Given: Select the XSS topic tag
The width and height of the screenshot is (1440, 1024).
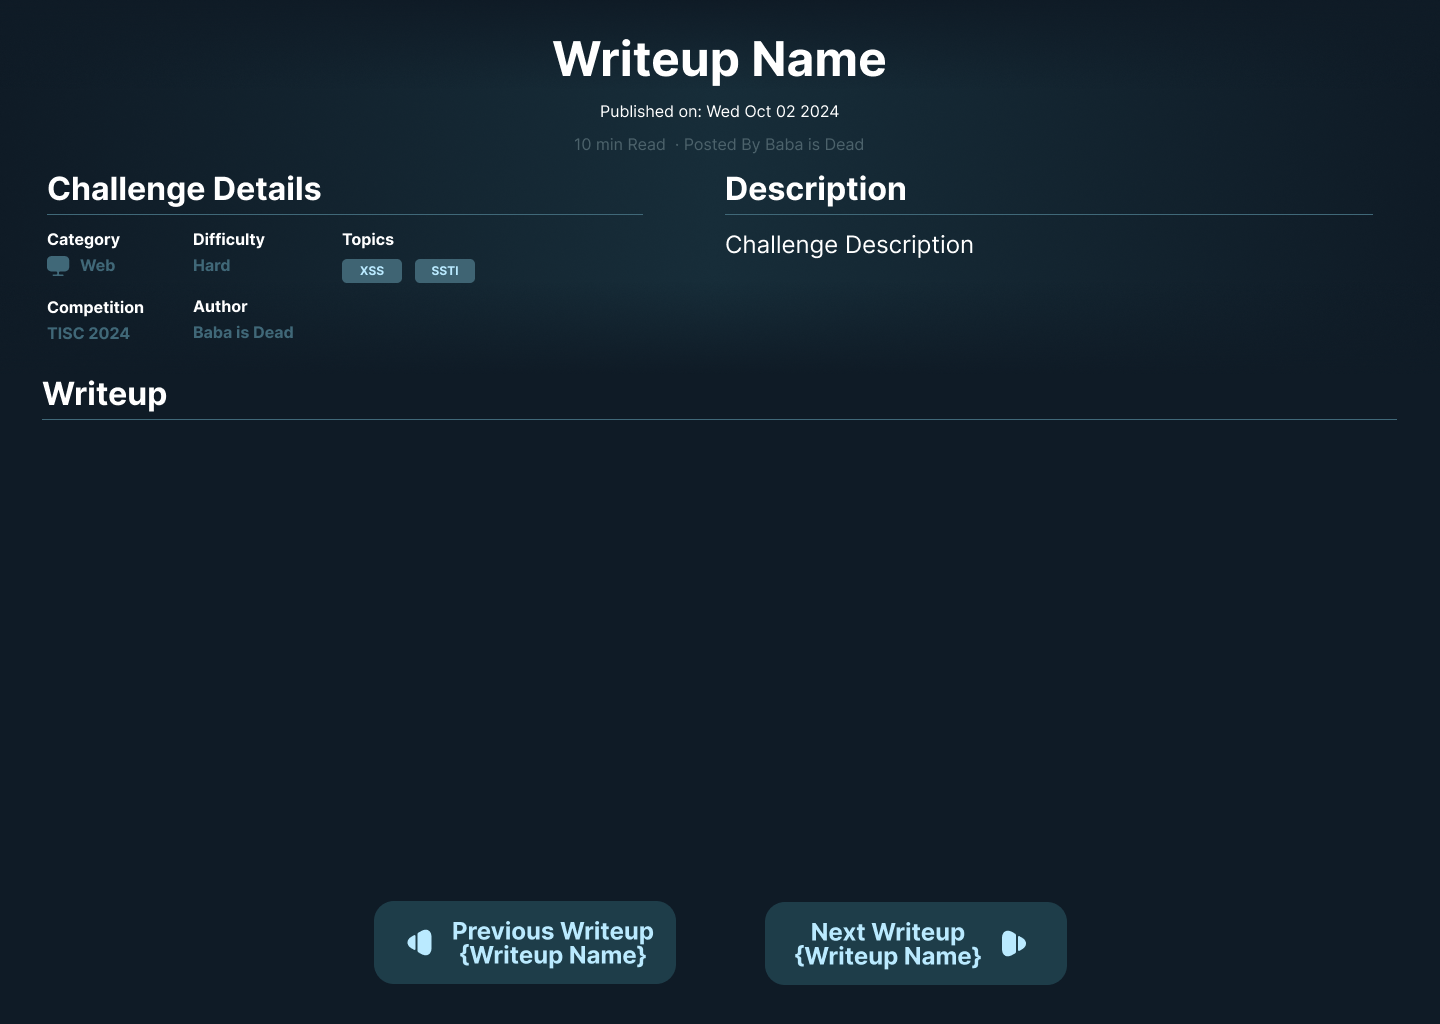Looking at the screenshot, I should pyautogui.click(x=372, y=271).
